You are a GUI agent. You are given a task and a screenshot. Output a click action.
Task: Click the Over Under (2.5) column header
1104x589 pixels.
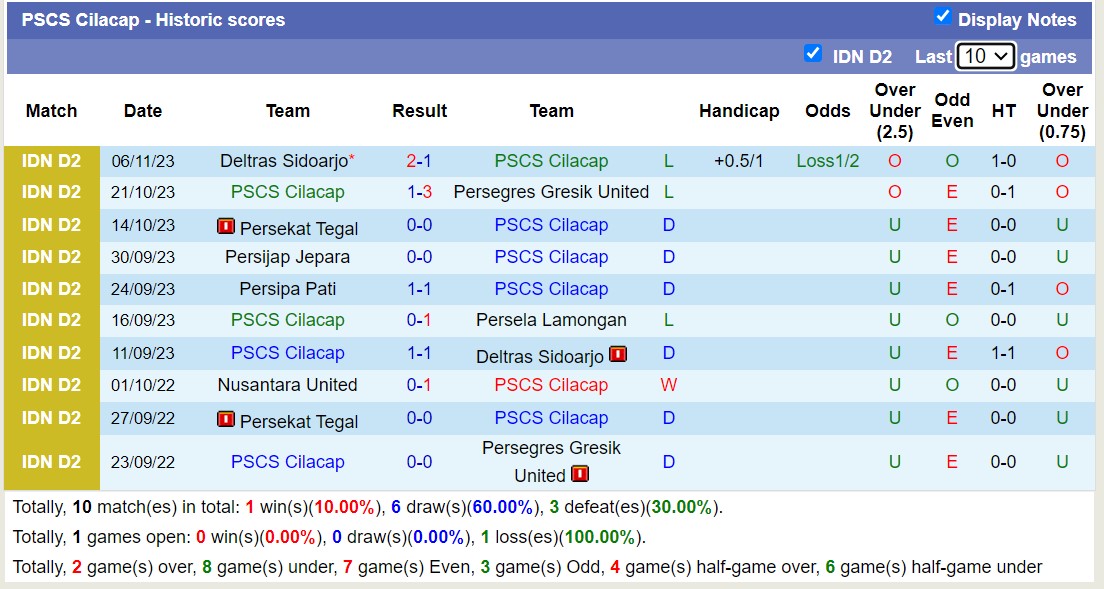(894, 111)
